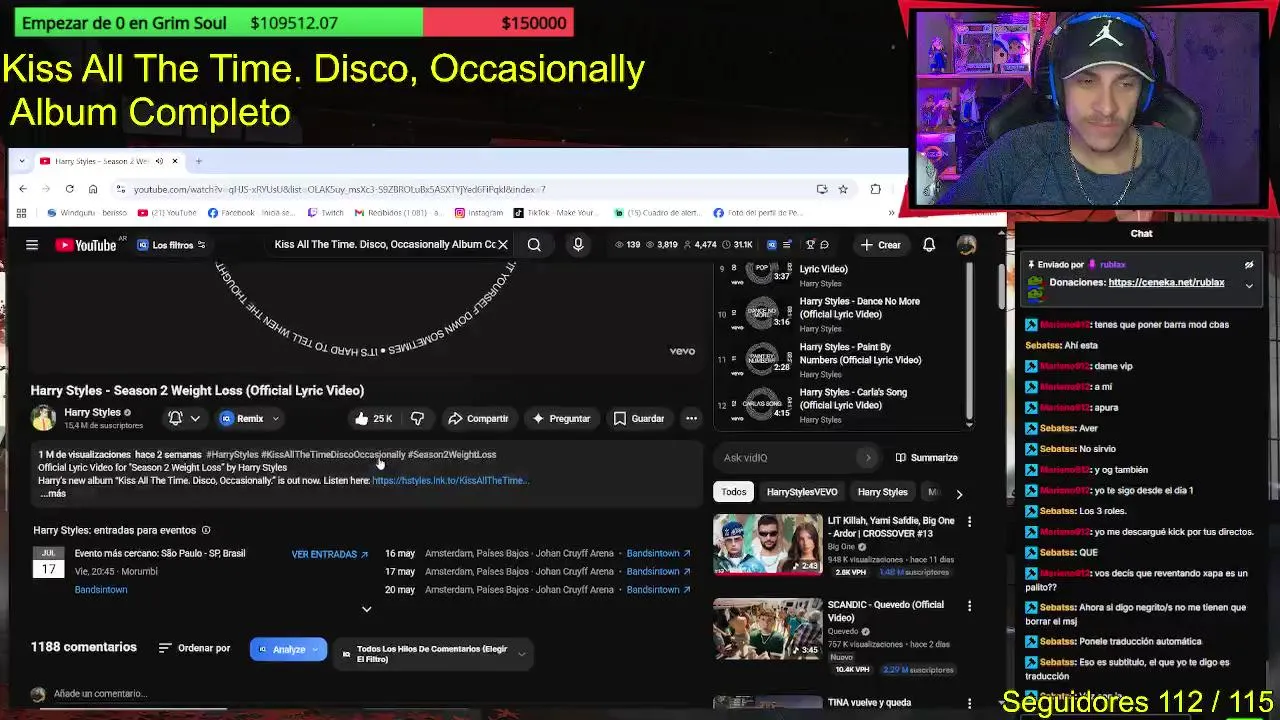Open options for SCANDIC Quevedo video
This screenshot has width=1280, height=720.
969,605
